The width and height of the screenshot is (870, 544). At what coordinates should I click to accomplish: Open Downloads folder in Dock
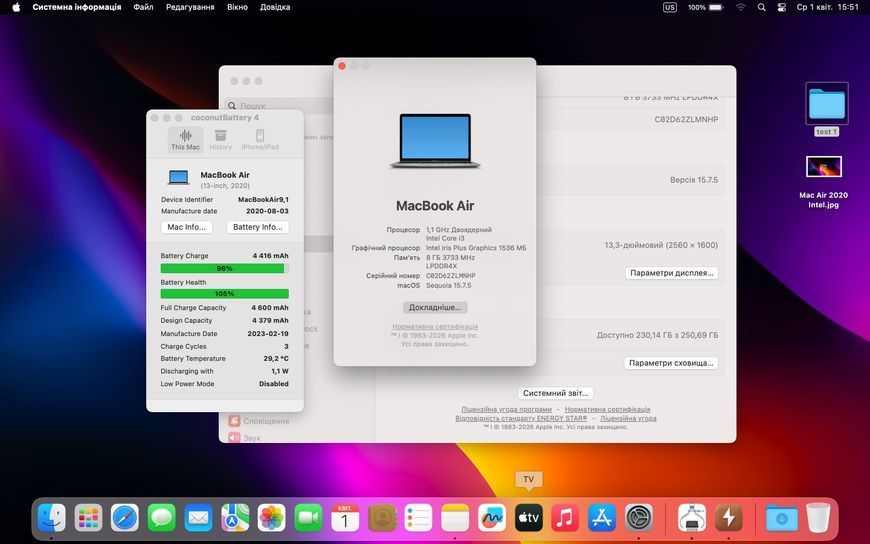click(781, 517)
